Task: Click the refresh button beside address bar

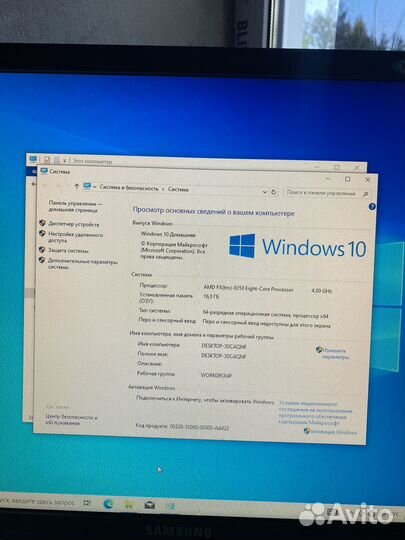Action: (x=273, y=192)
